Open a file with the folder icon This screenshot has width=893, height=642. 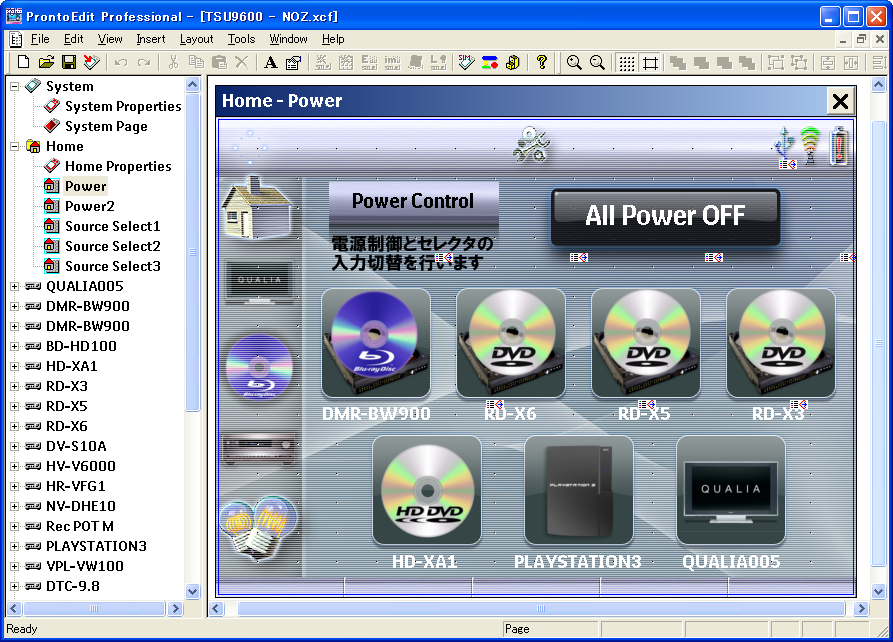click(46, 62)
